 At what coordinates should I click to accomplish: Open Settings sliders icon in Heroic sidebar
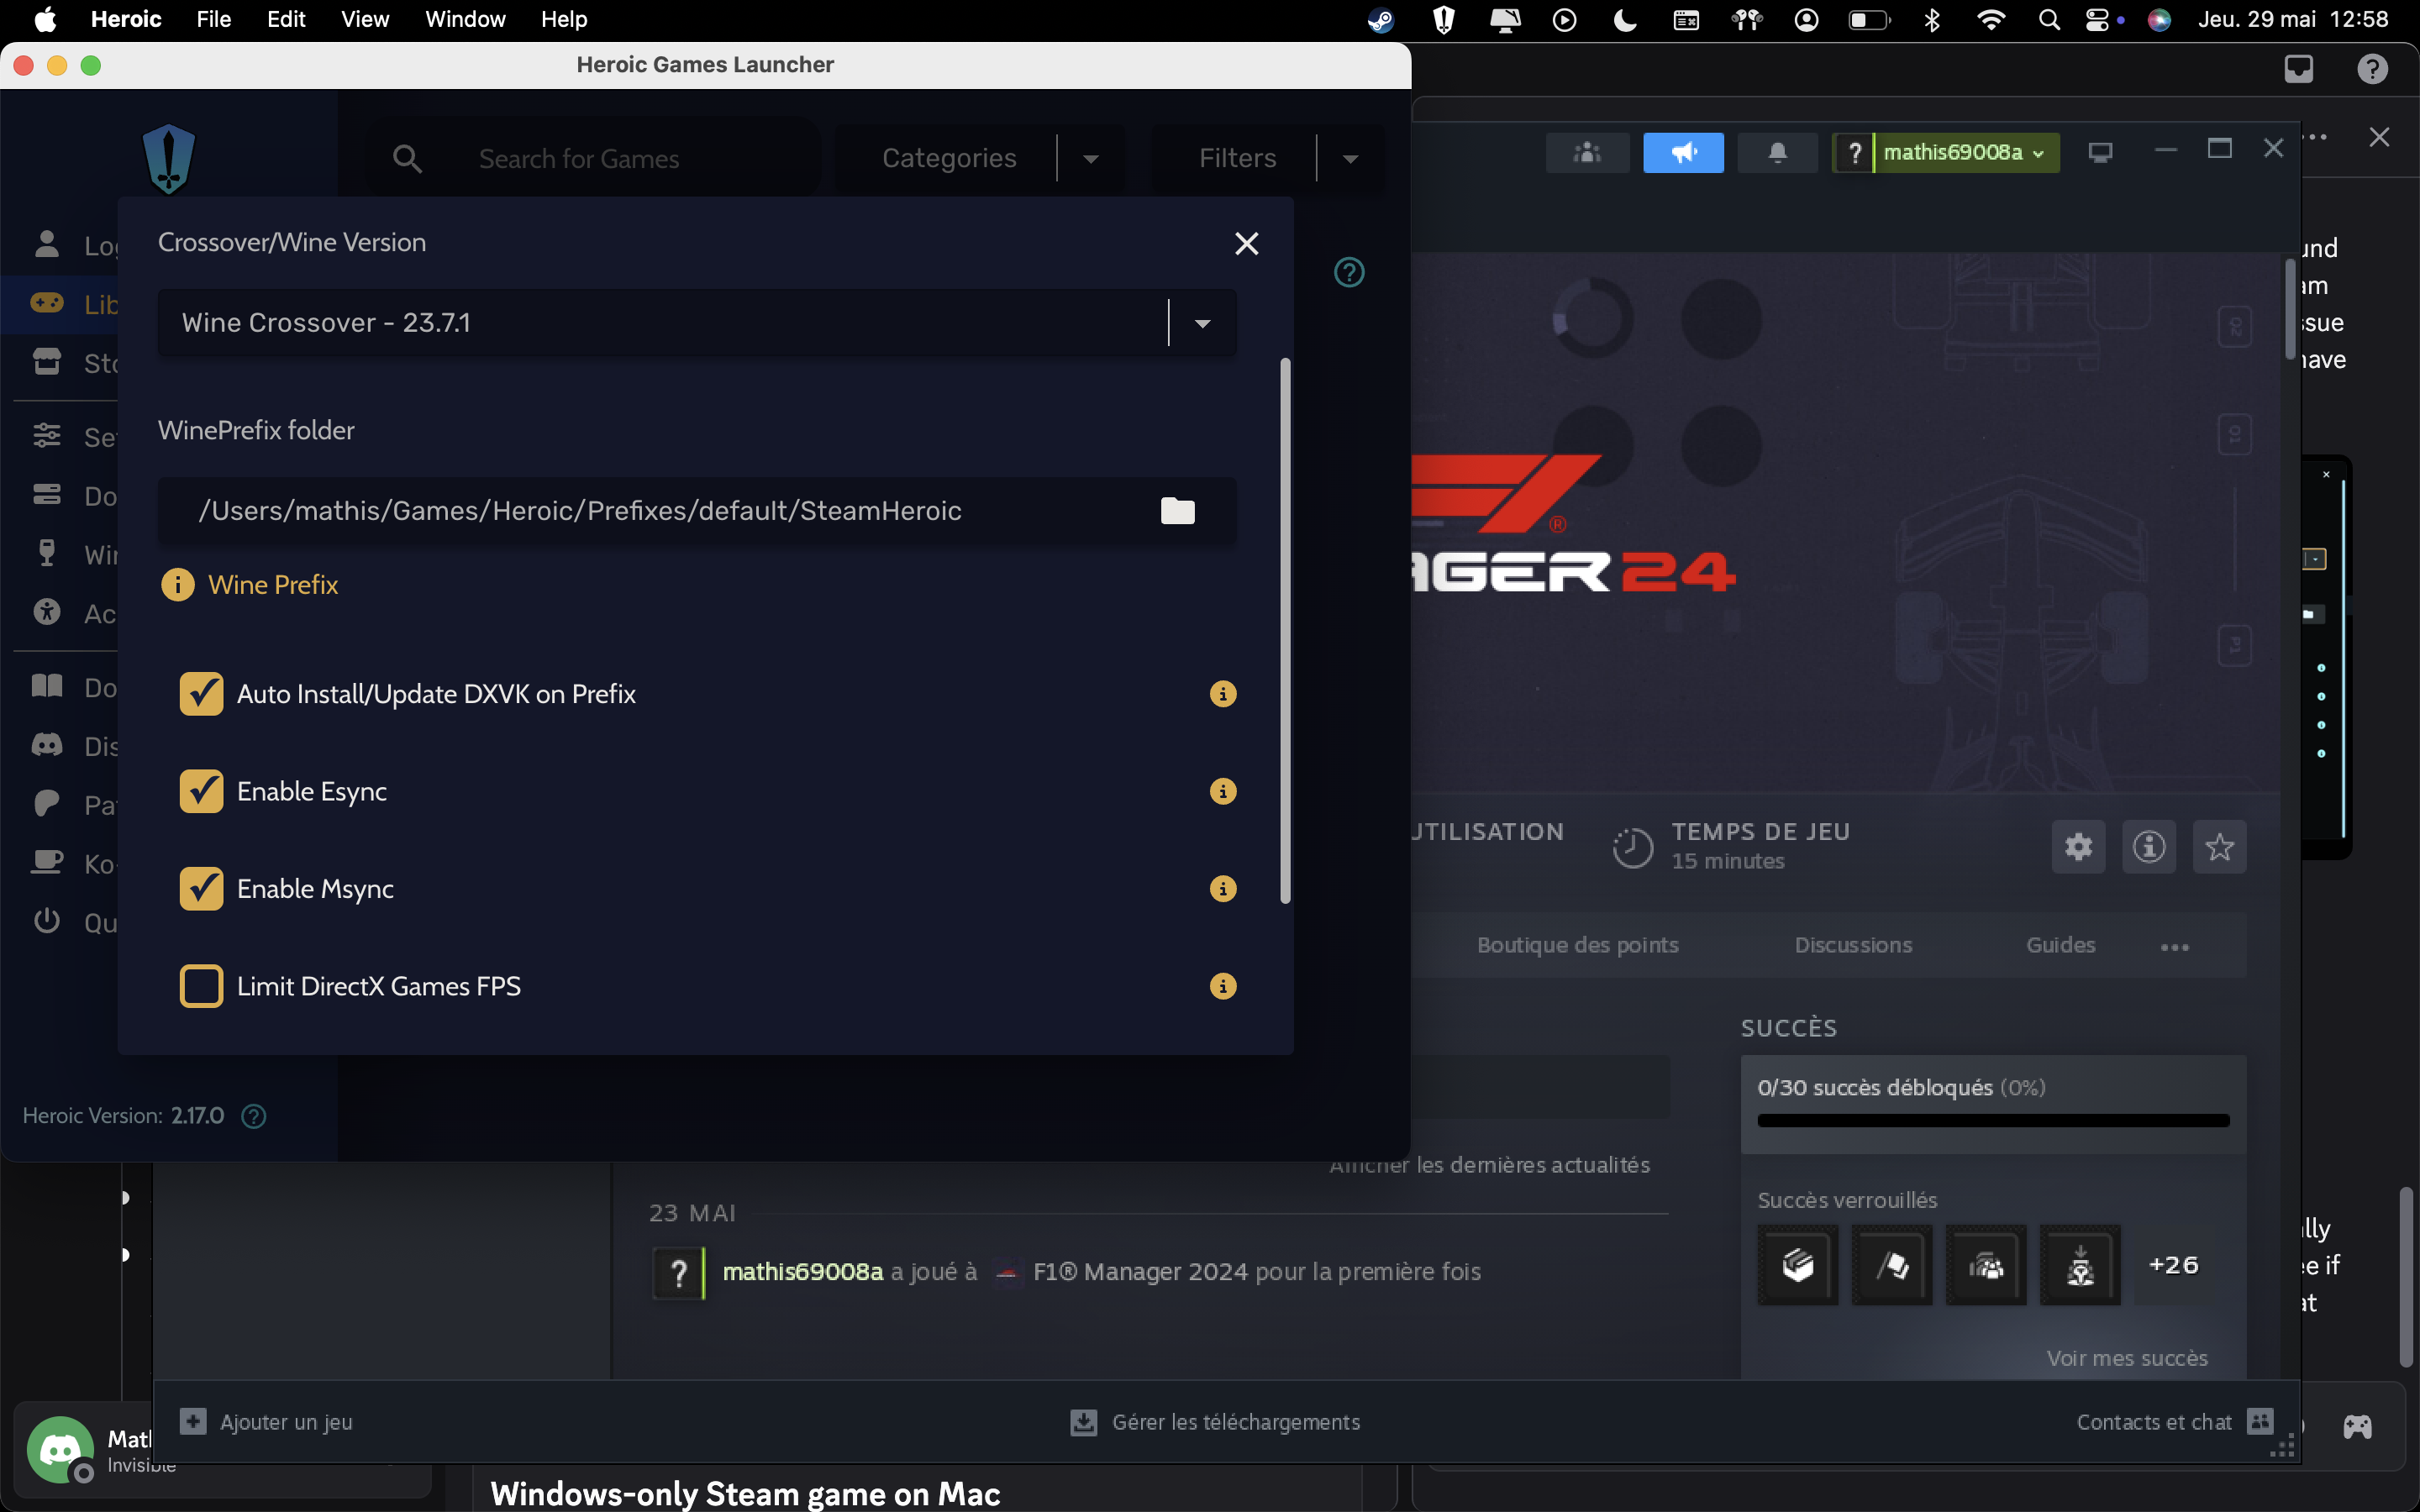47,436
